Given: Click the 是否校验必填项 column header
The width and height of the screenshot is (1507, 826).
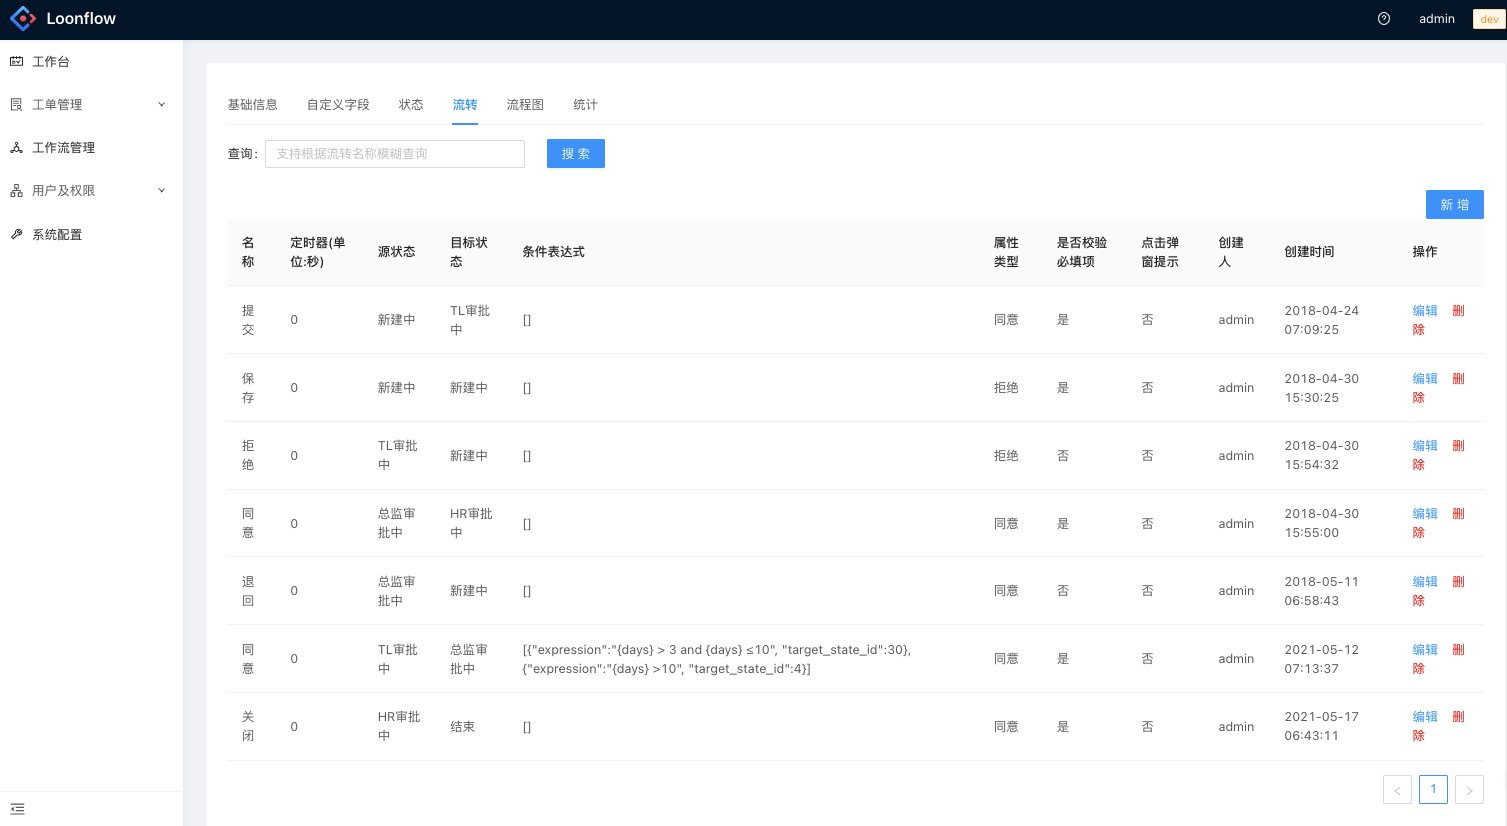Looking at the screenshot, I should click(x=1082, y=252).
